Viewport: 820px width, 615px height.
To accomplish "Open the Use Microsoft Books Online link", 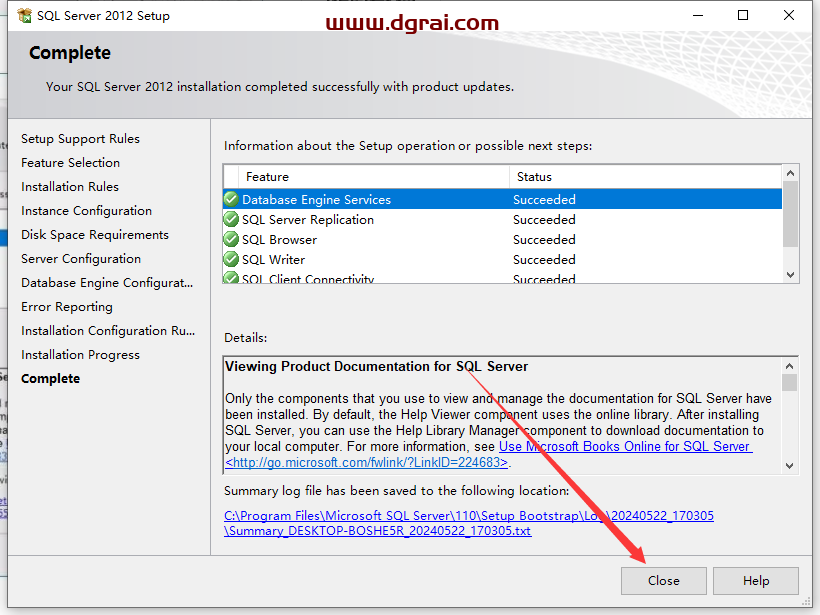I will pyautogui.click(x=625, y=447).
